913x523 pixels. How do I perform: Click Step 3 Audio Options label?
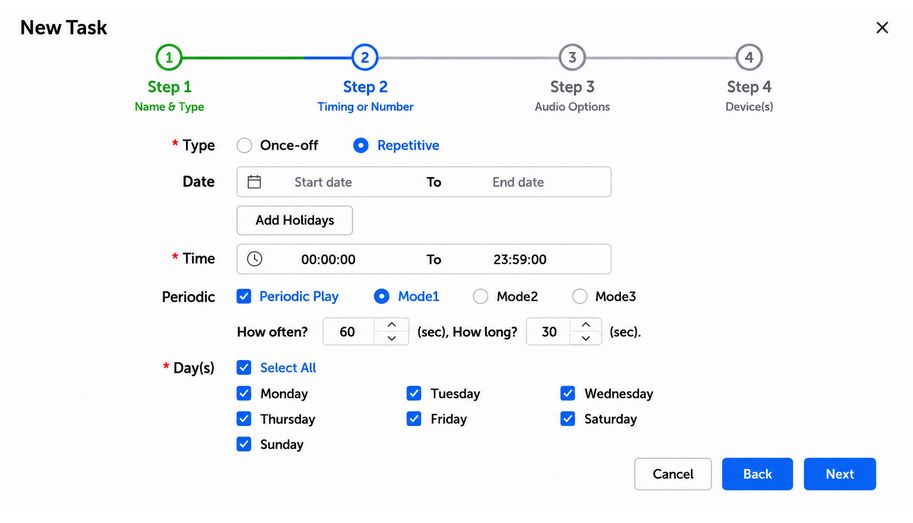pos(572,107)
